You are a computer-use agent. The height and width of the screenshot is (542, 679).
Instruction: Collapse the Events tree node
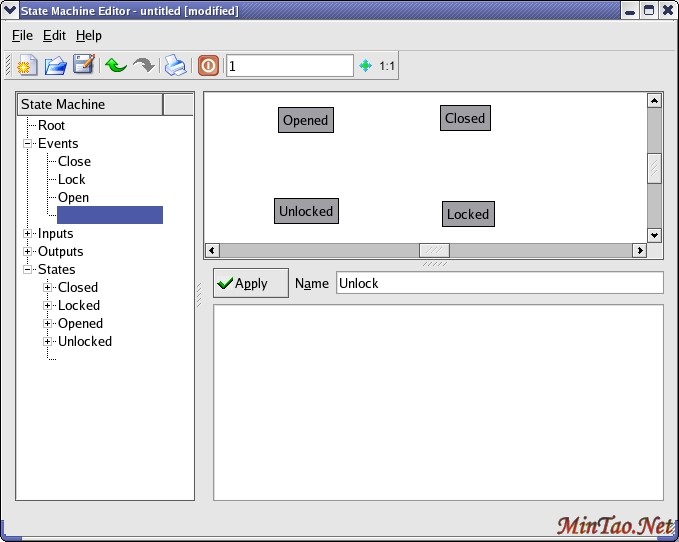click(x=29, y=144)
